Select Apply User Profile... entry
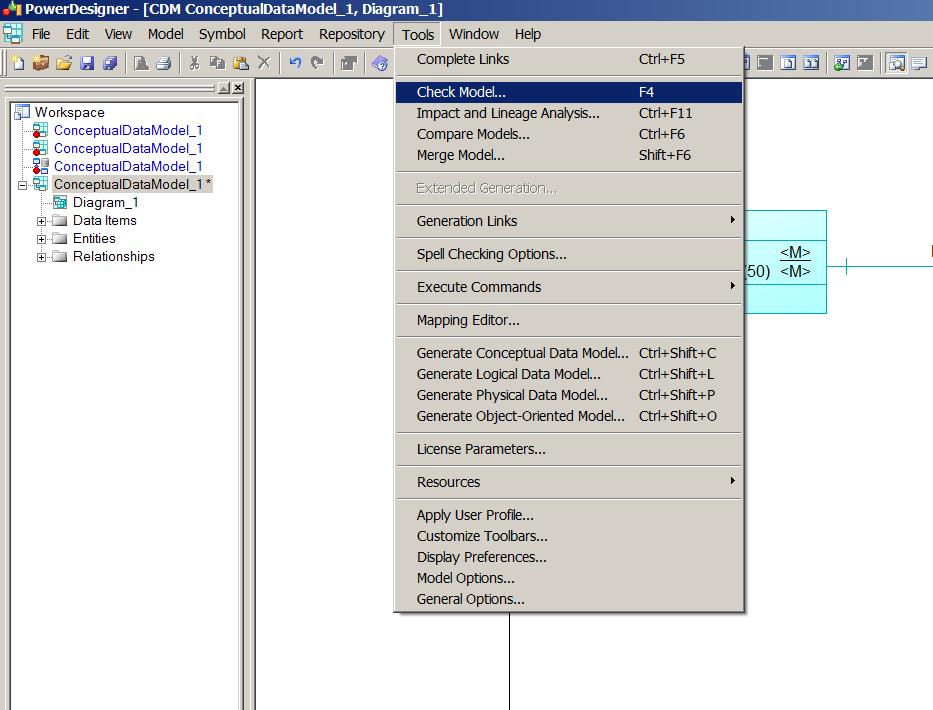Screen dimensions: 933x710 click(569, 515)
